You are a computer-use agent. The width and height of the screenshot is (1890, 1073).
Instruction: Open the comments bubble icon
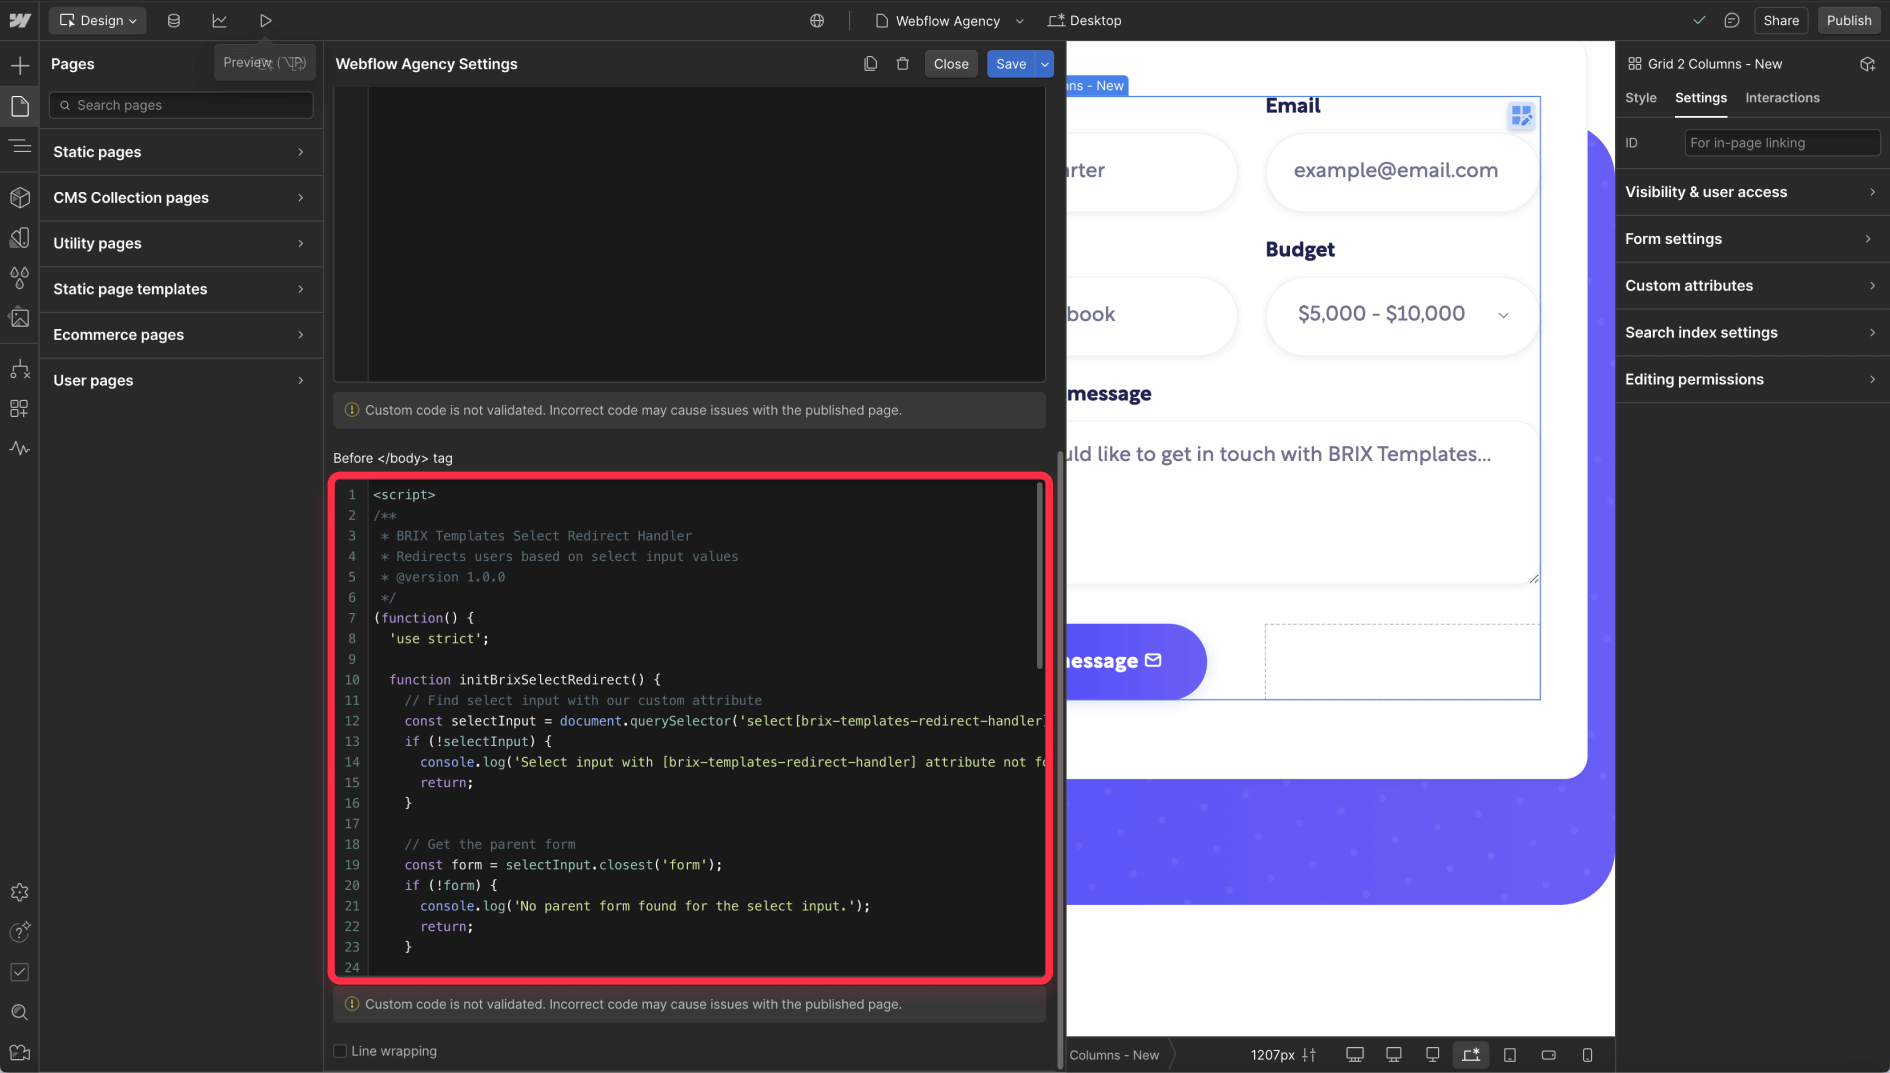coord(1732,20)
